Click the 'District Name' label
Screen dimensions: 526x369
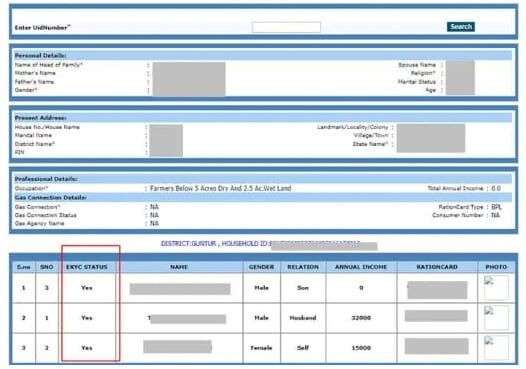tap(35, 144)
